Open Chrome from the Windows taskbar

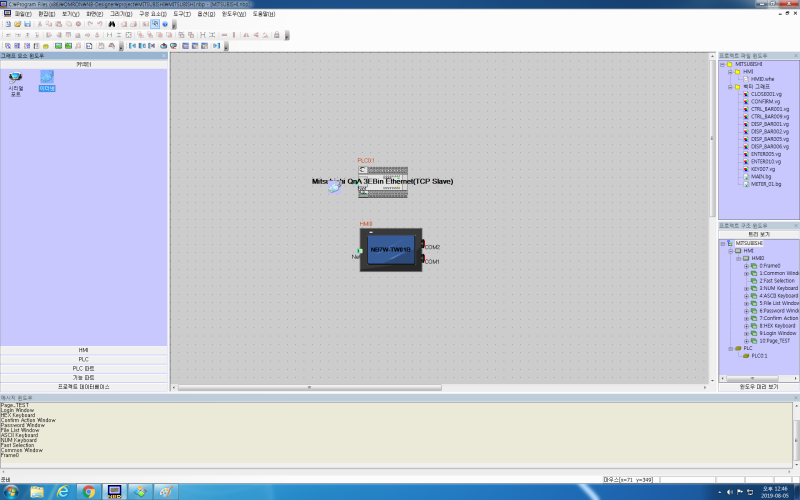89,491
